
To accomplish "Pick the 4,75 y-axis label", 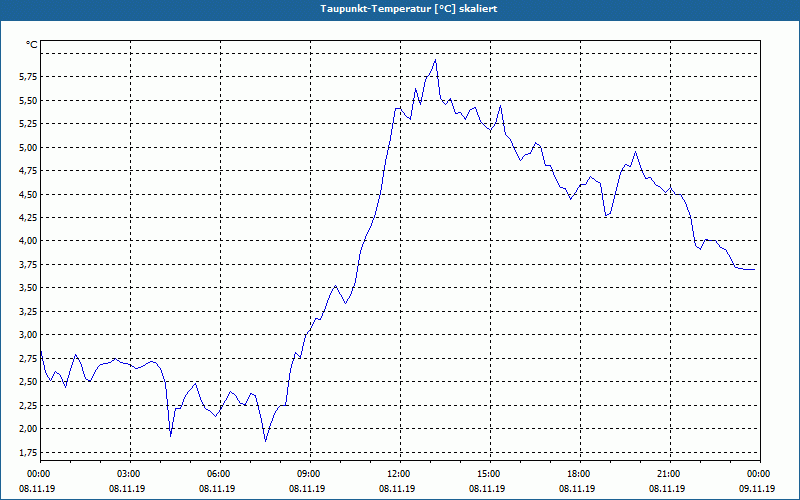I will 29,171.
